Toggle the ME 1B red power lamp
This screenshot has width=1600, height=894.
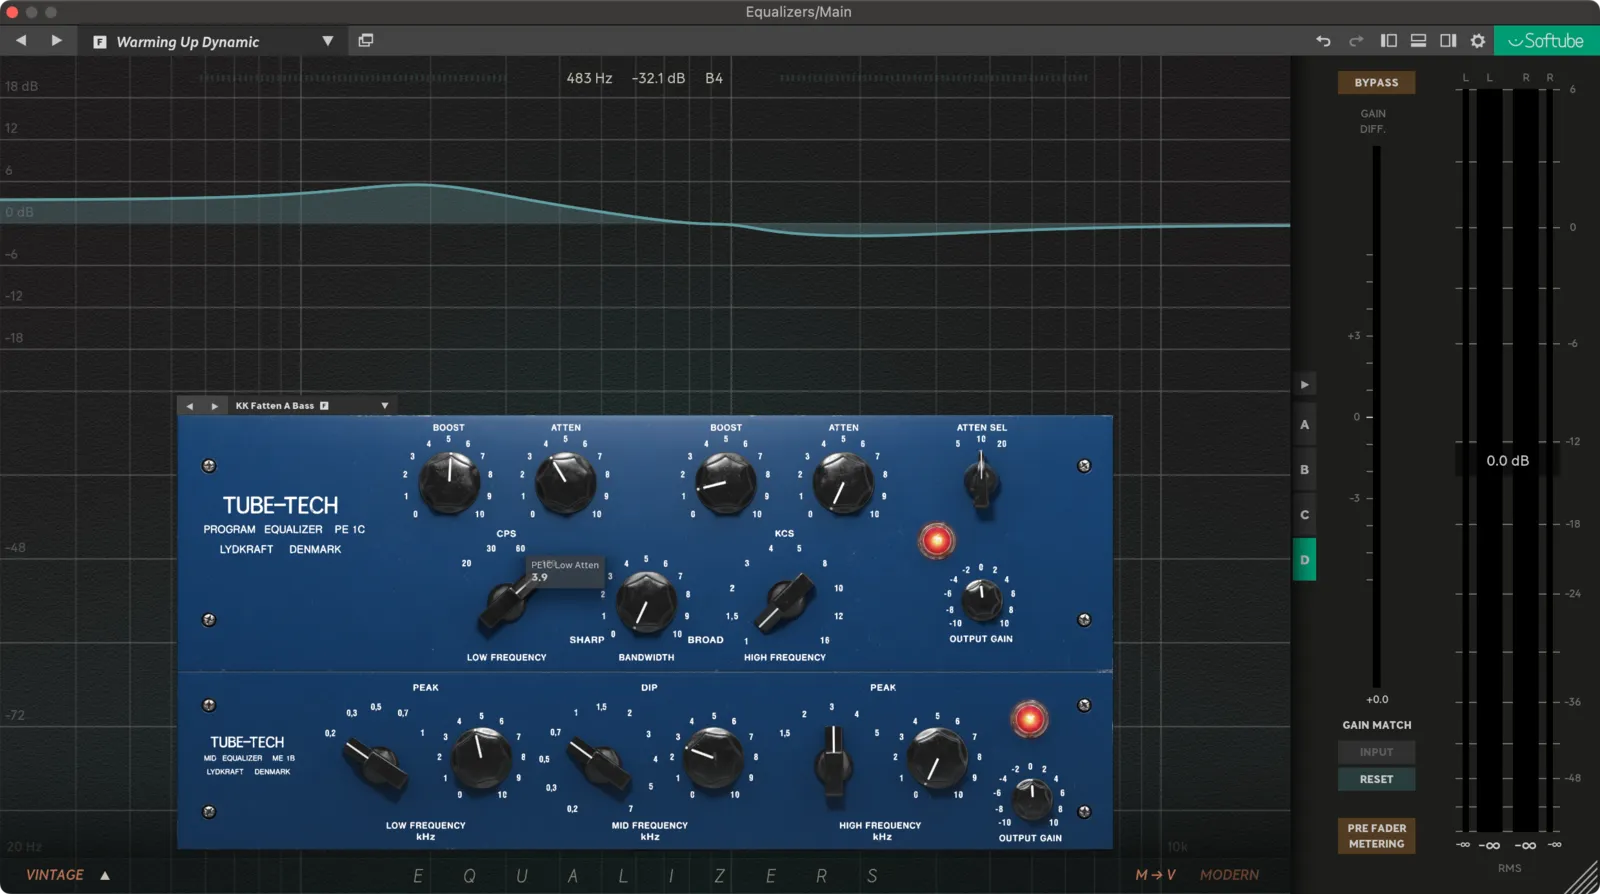[1029, 719]
